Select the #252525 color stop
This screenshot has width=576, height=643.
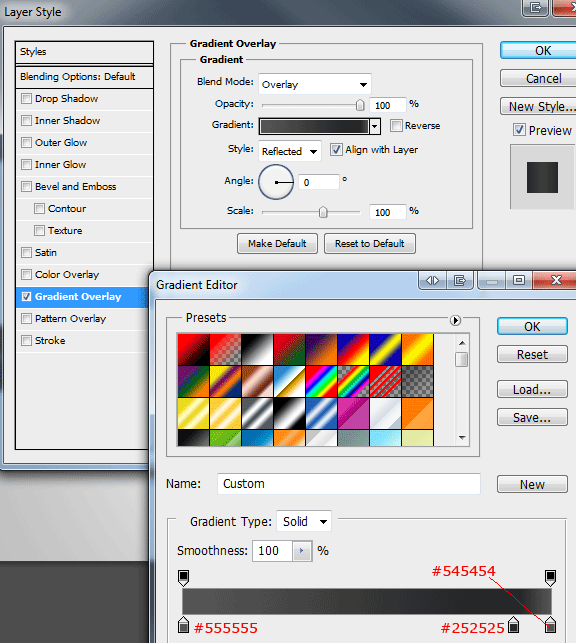click(513, 625)
